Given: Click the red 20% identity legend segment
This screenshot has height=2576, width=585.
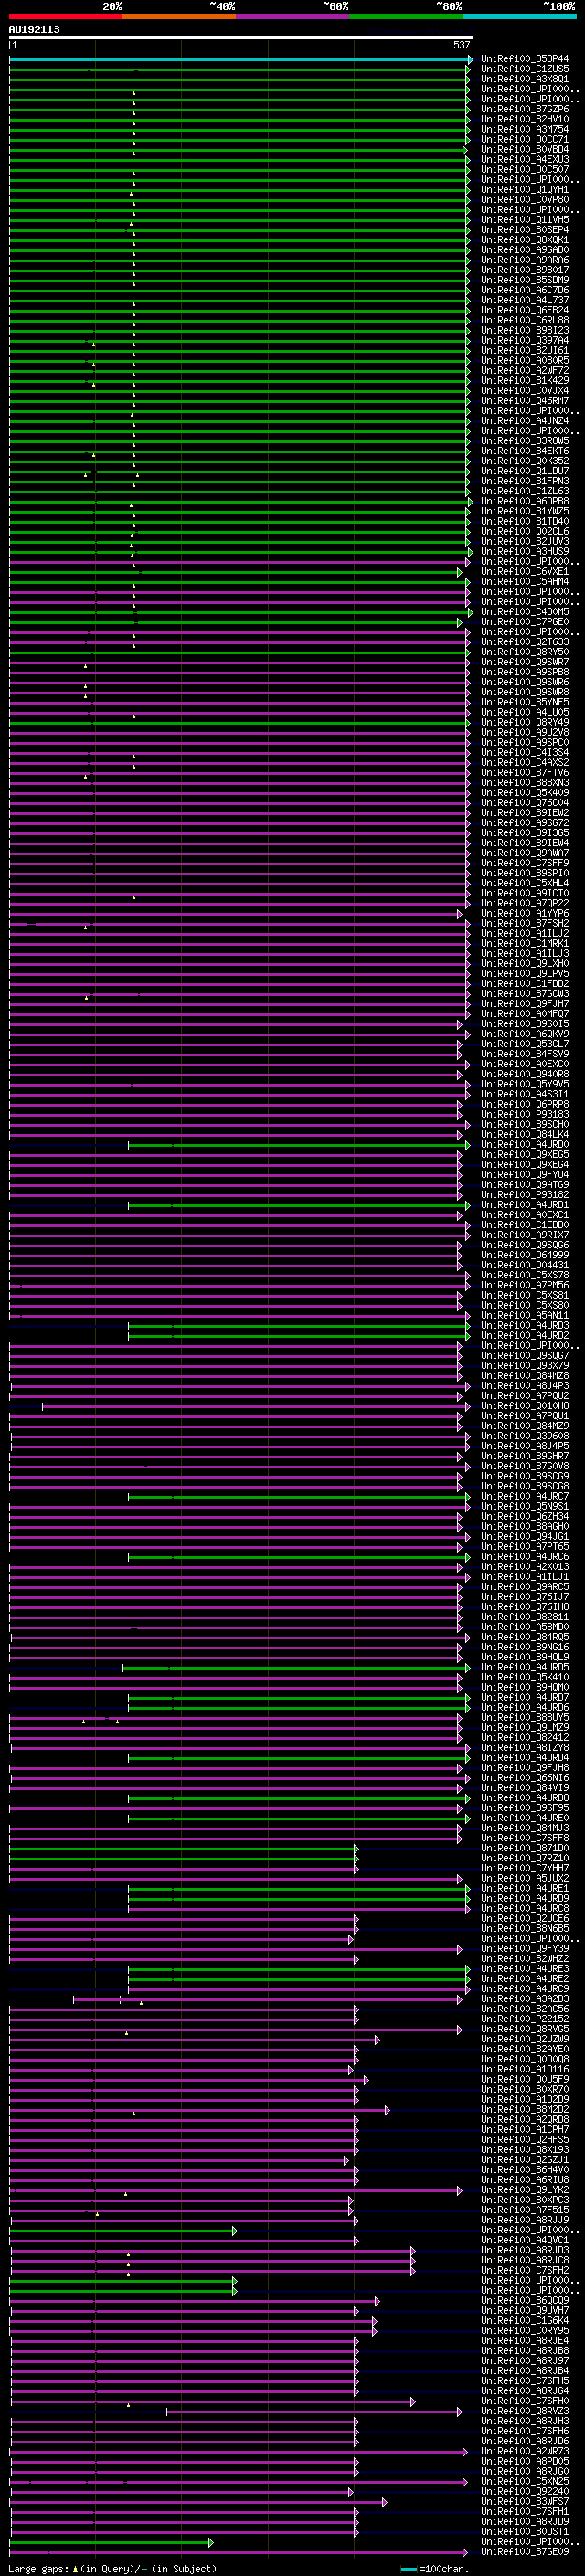Looking at the screenshot, I should coord(65,16).
